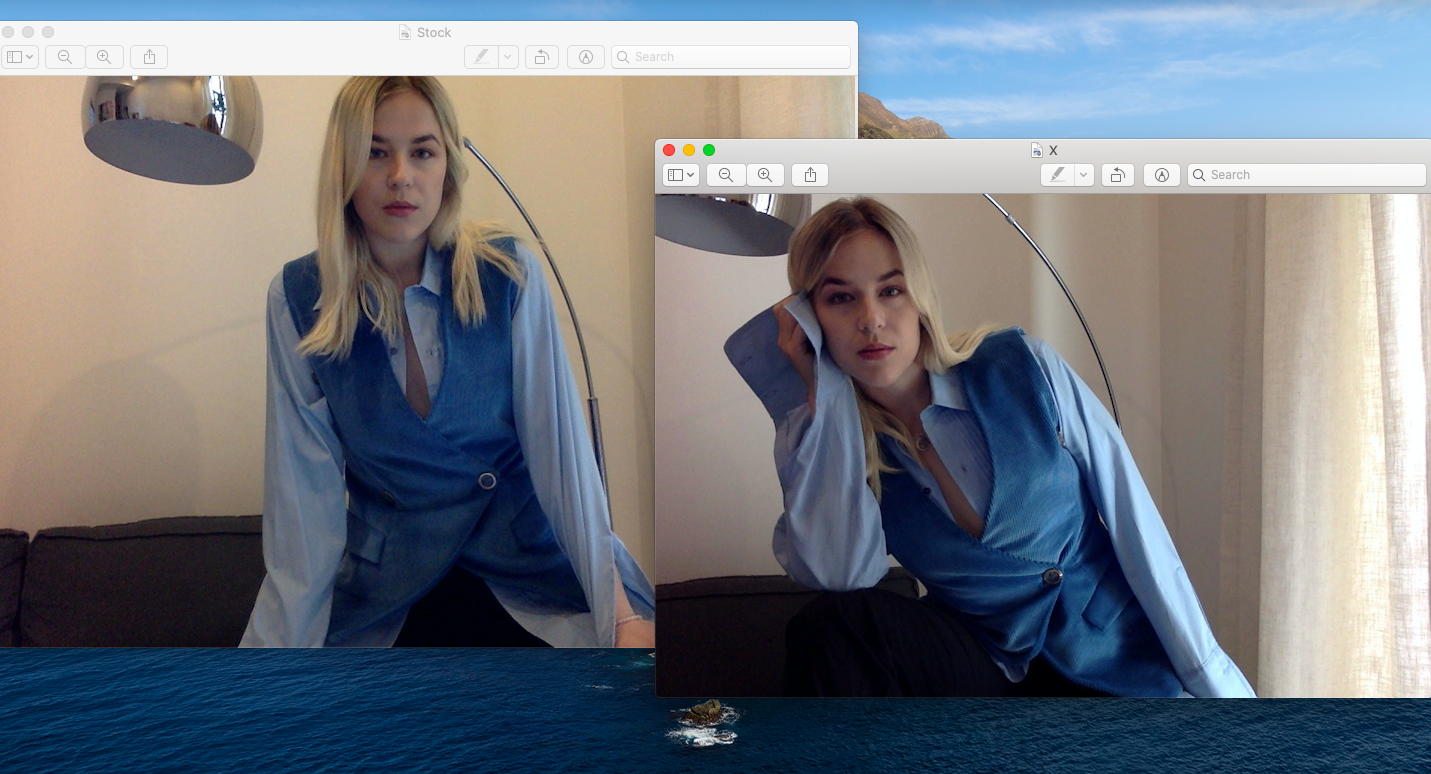Click the Search field in X window
Screen dimensions: 1431x774
point(1307,175)
